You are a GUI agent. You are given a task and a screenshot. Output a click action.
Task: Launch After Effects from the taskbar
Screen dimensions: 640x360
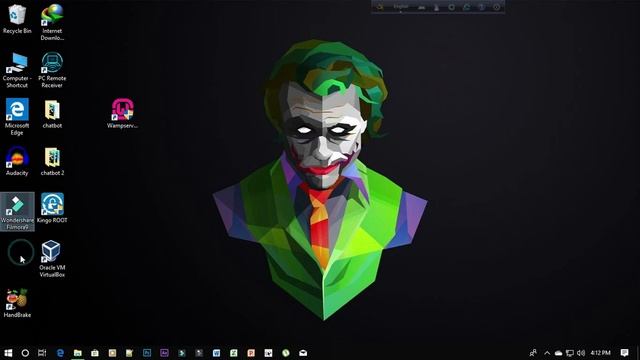pos(164,353)
